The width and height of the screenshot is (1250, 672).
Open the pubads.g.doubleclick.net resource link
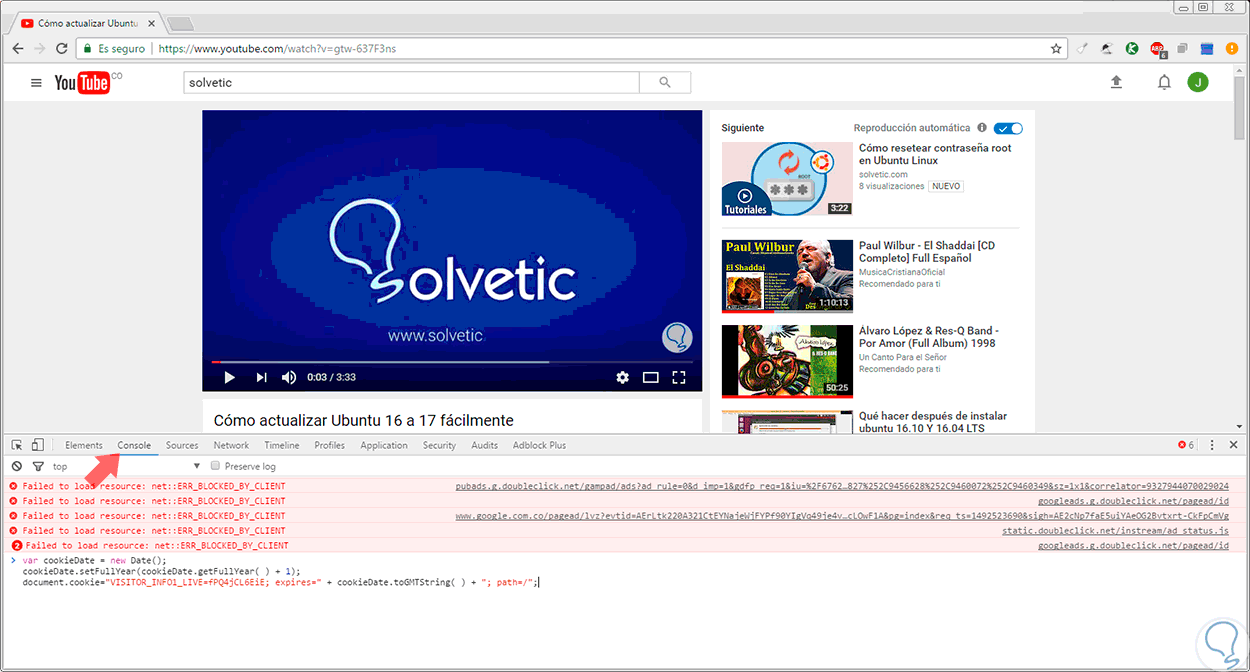point(842,486)
